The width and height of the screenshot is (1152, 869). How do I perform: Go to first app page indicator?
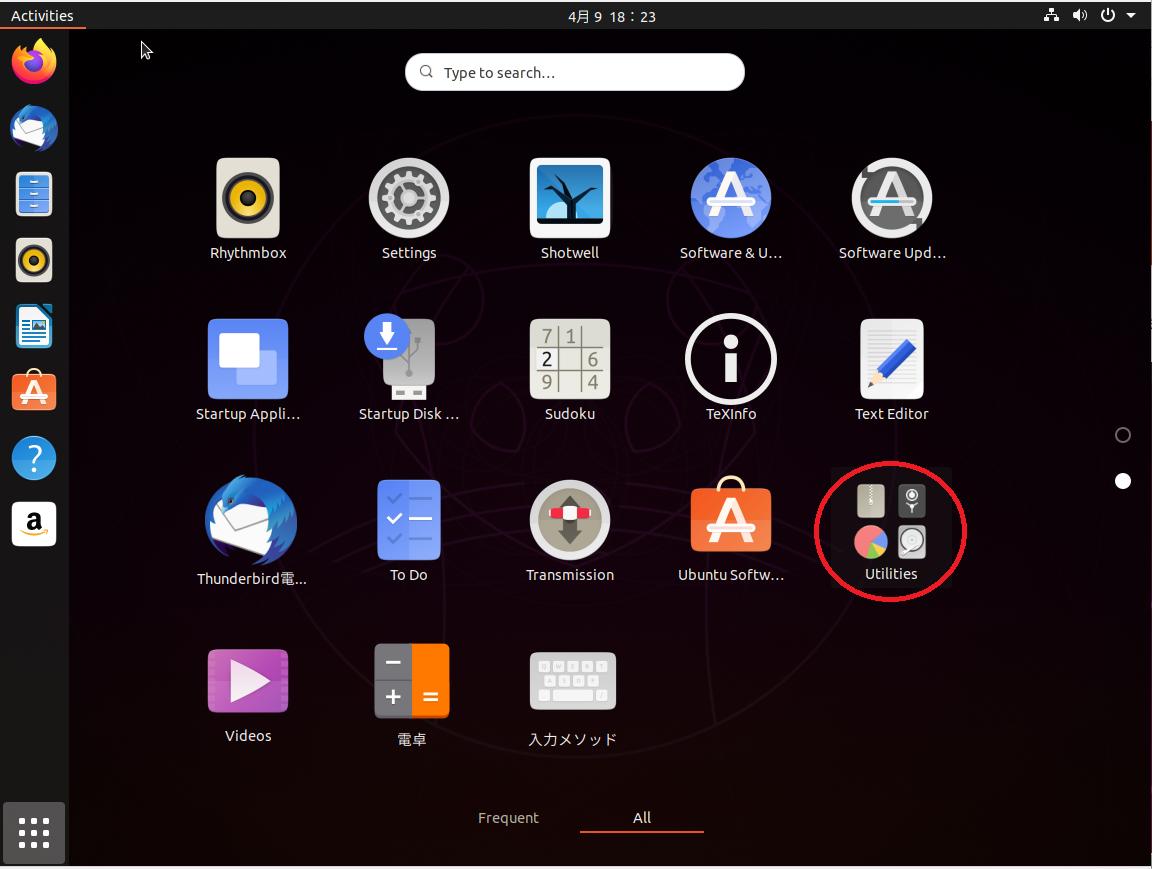click(x=1123, y=435)
